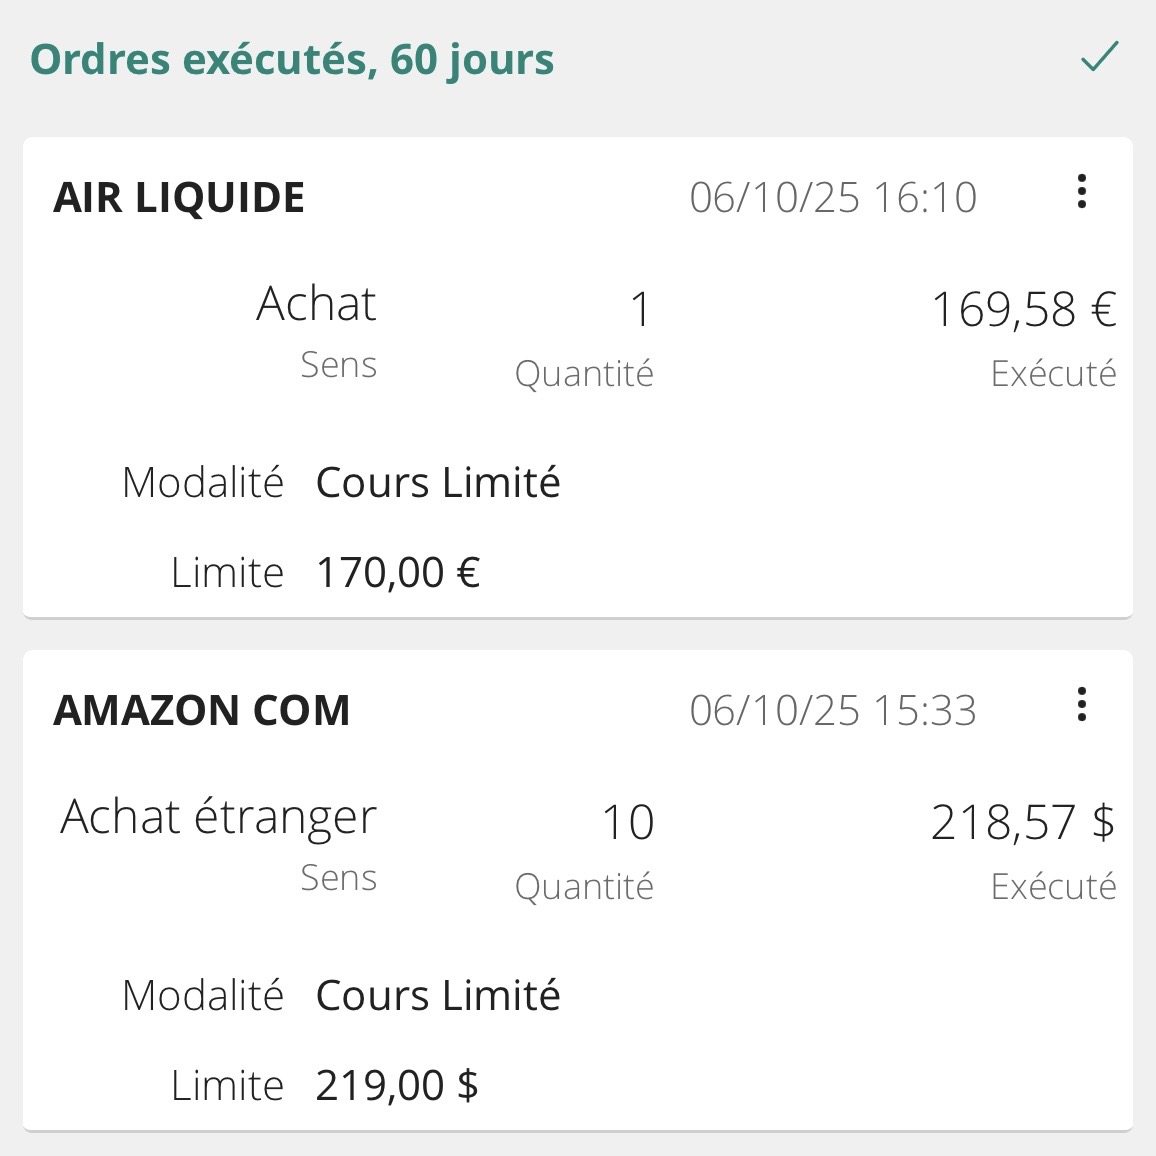Tap the green checkmark icon
This screenshot has height=1156, width=1156.
point(1099,57)
